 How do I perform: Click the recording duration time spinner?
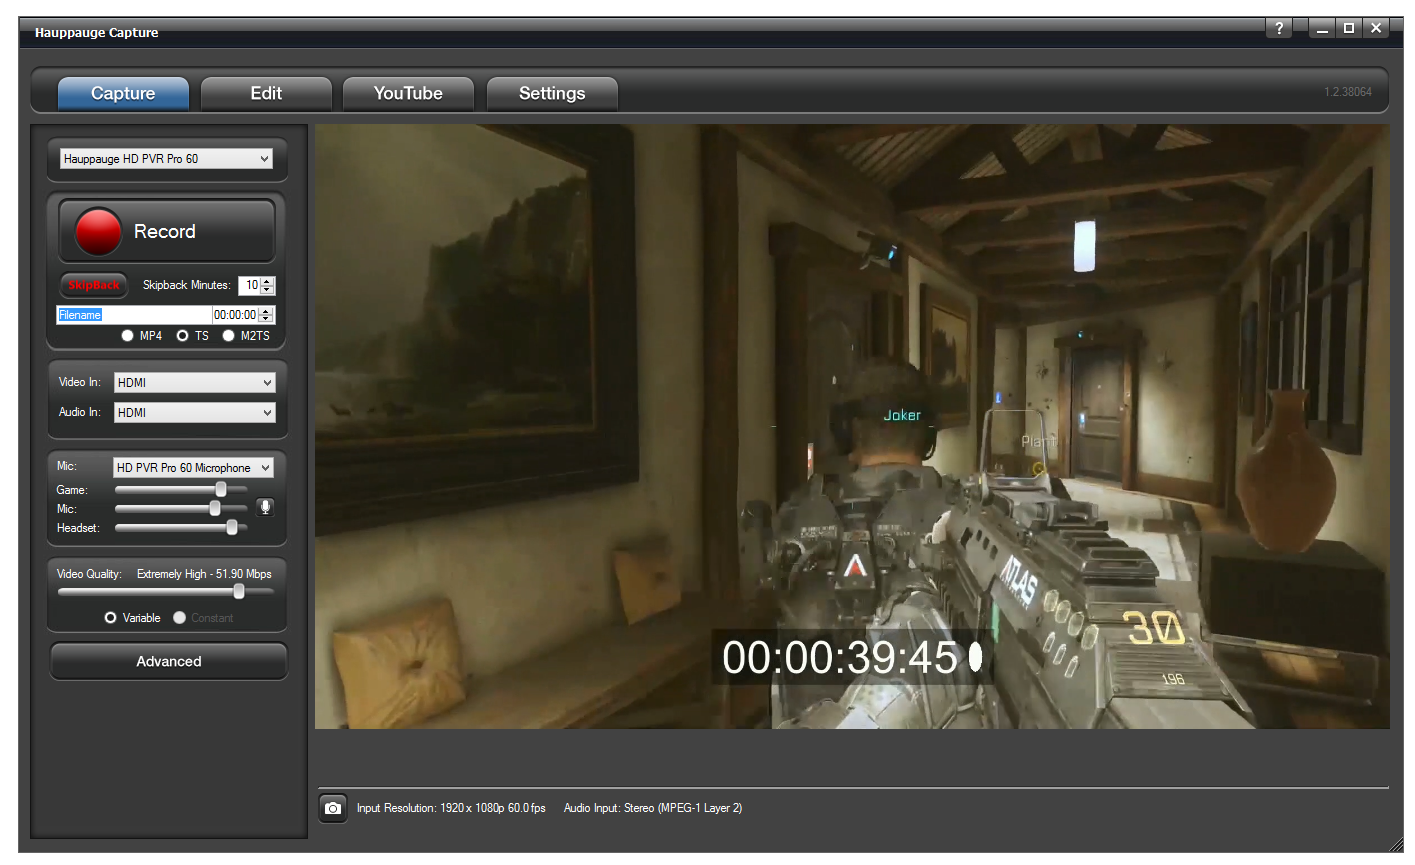tap(235, 315)
